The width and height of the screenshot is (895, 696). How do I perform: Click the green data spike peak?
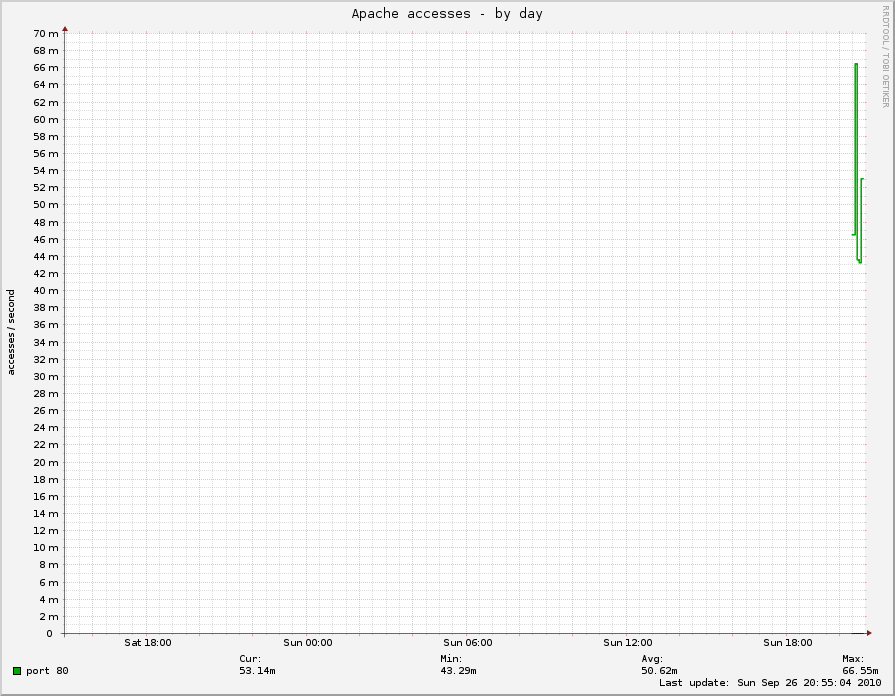coord(856,65)
